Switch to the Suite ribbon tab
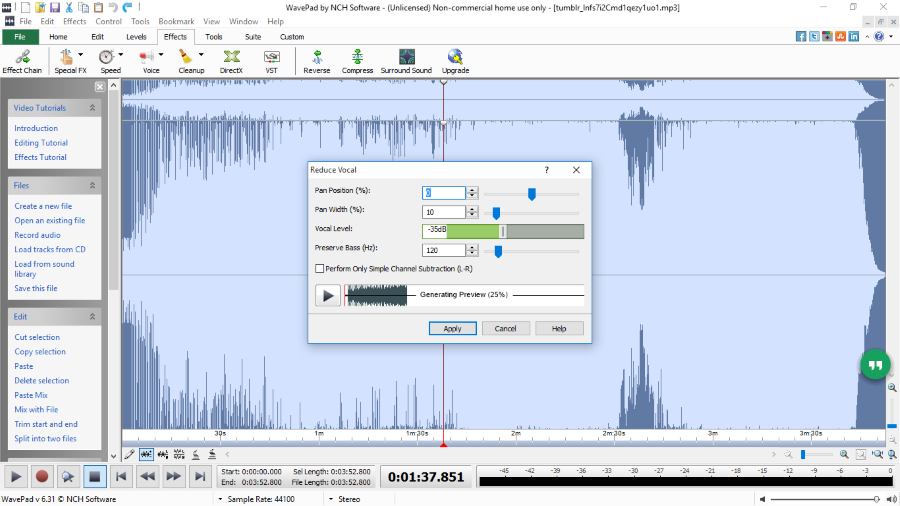The width and height of the screenshot is (900, 506). click(253, 37)
